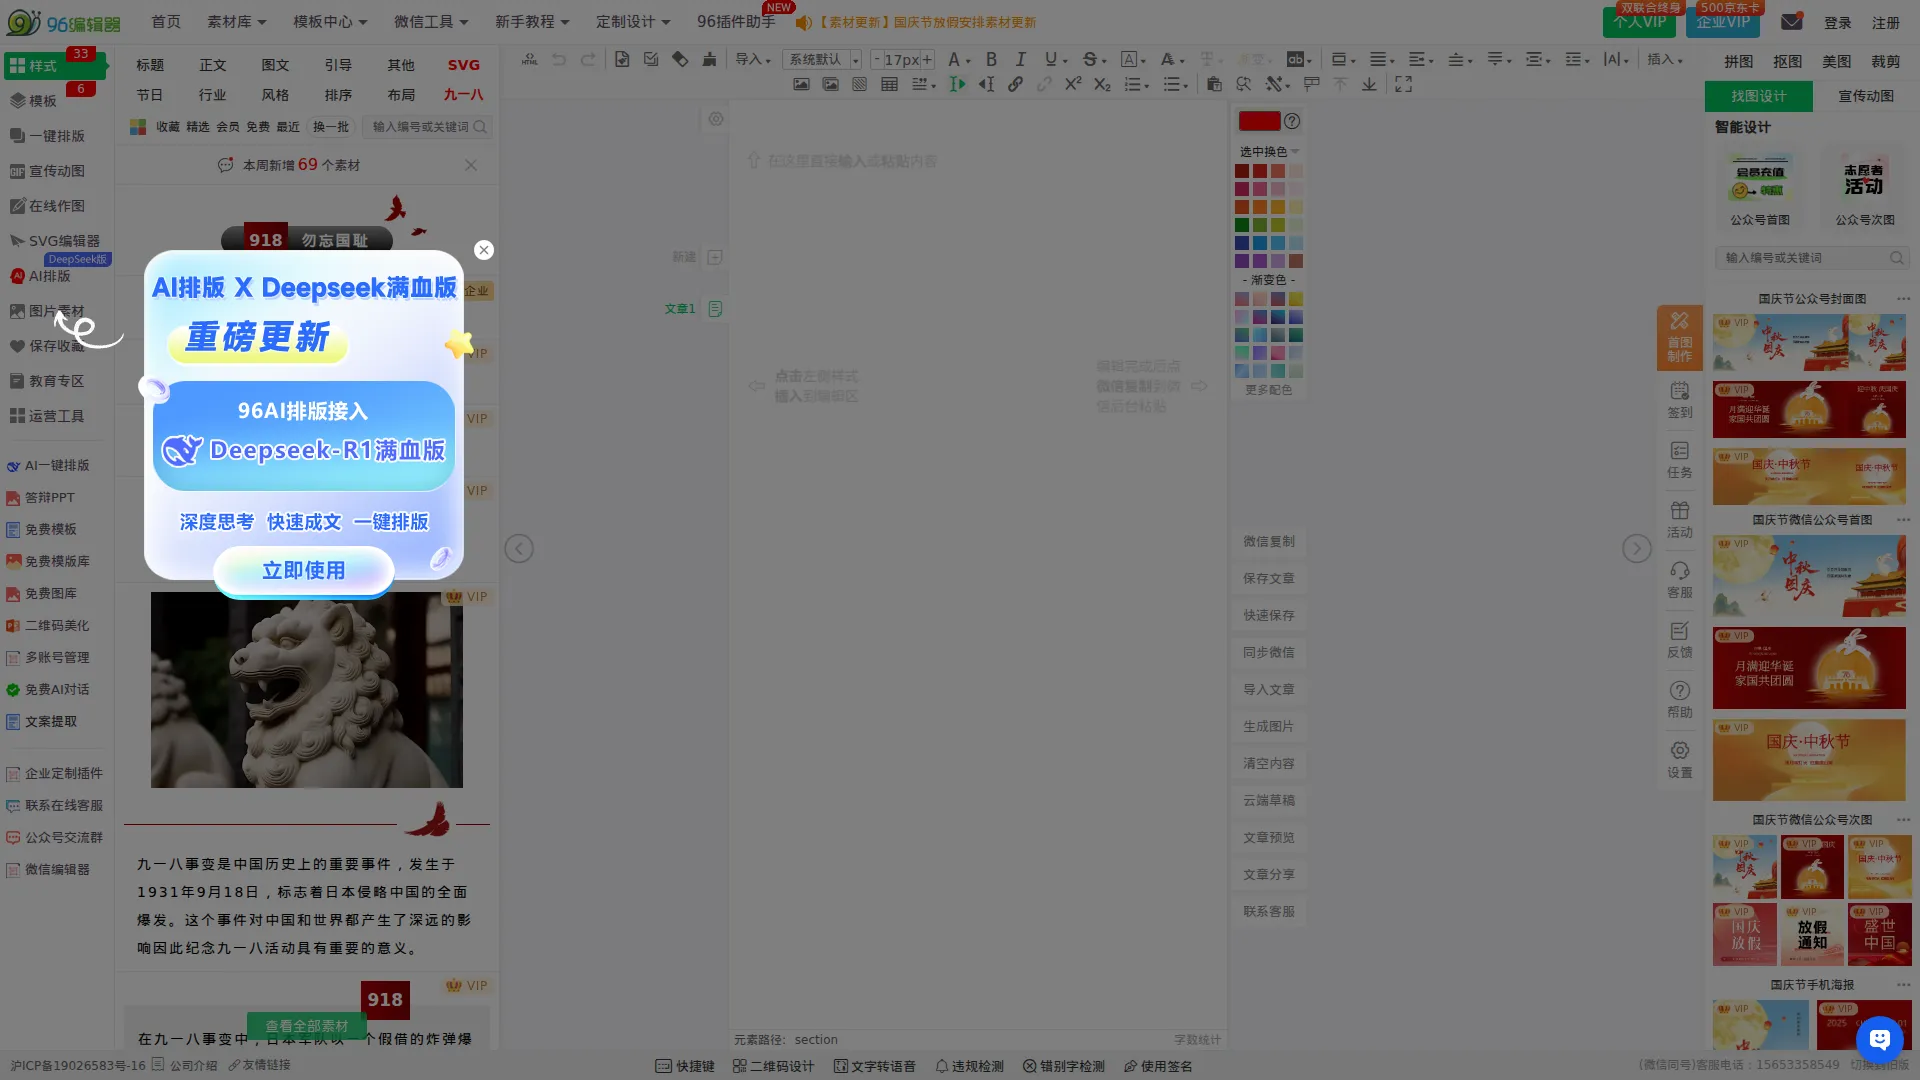Insert a table with the grid icon
1920x1080 pixels.
pos(889,85)
